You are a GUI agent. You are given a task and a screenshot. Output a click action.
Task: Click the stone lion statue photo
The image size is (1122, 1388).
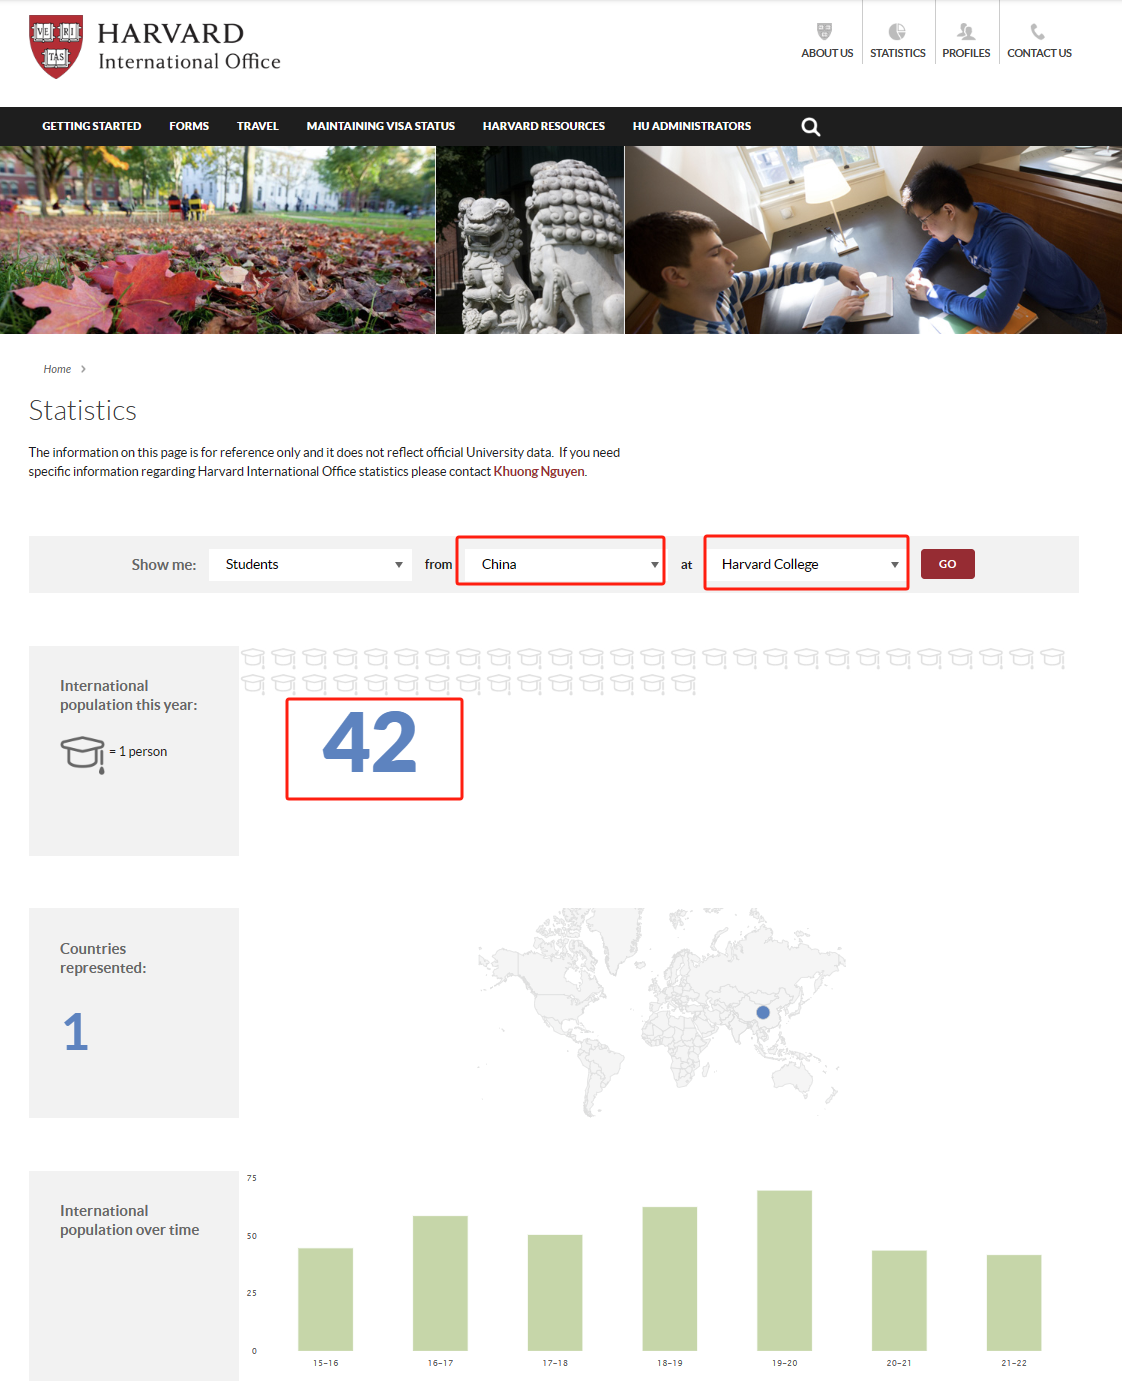[x=530, y=240]
